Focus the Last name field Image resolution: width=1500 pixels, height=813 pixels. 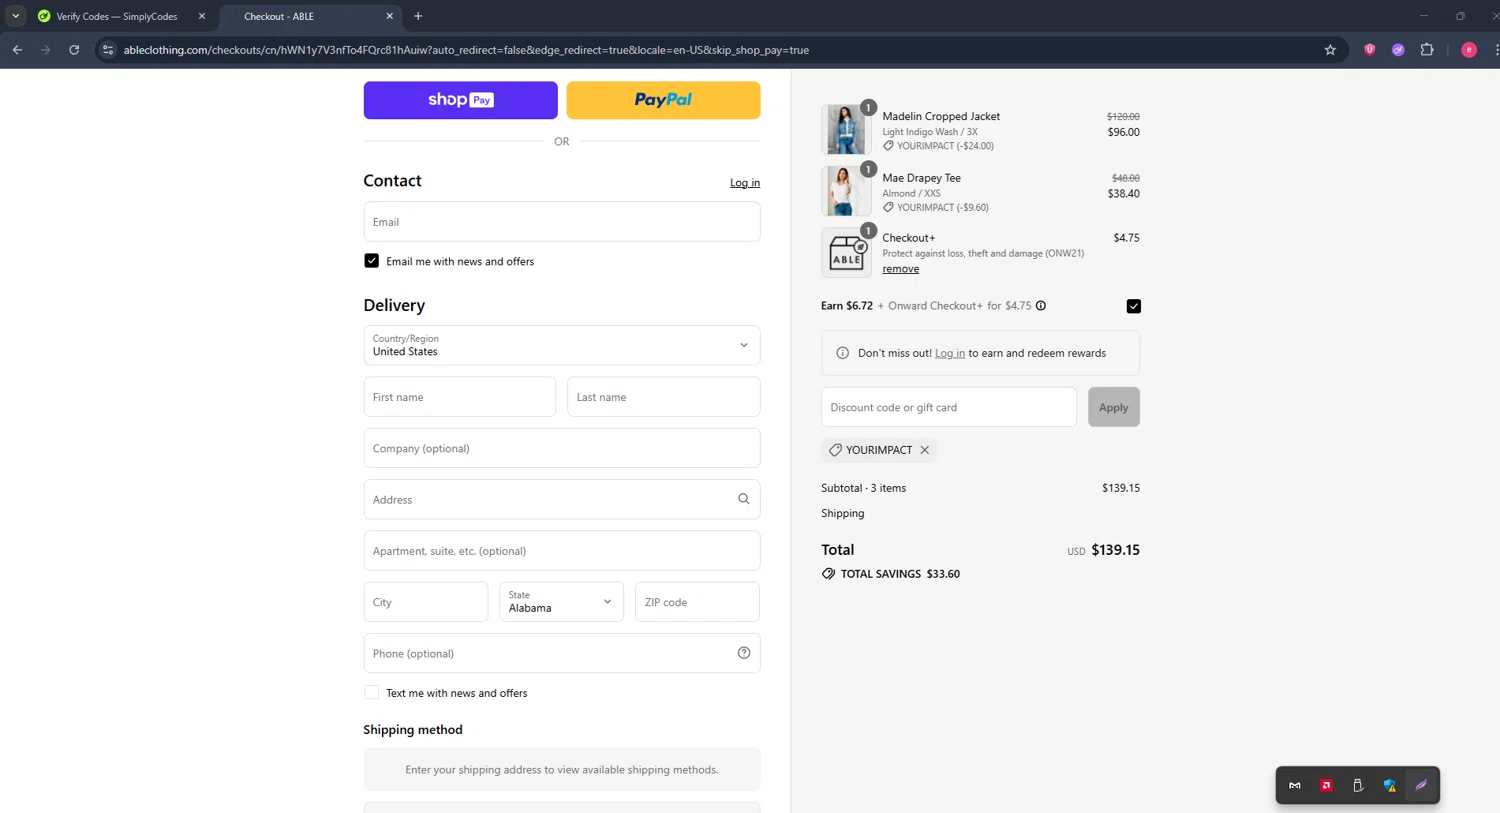(664, 397)
